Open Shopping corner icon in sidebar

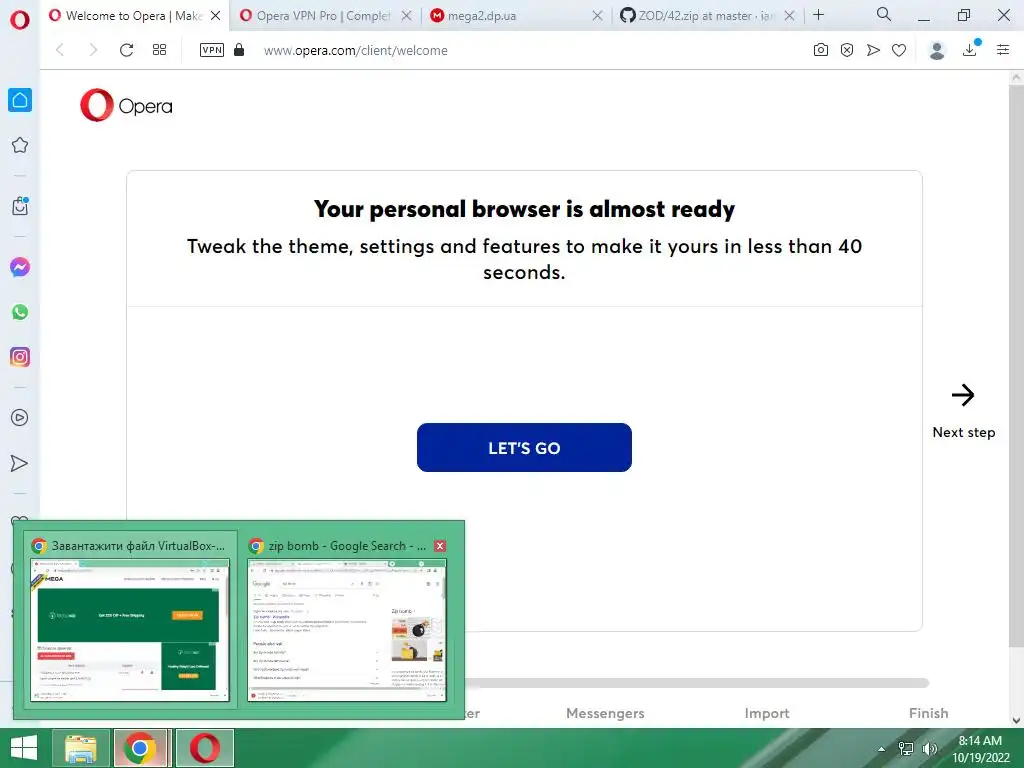(20, 206)
